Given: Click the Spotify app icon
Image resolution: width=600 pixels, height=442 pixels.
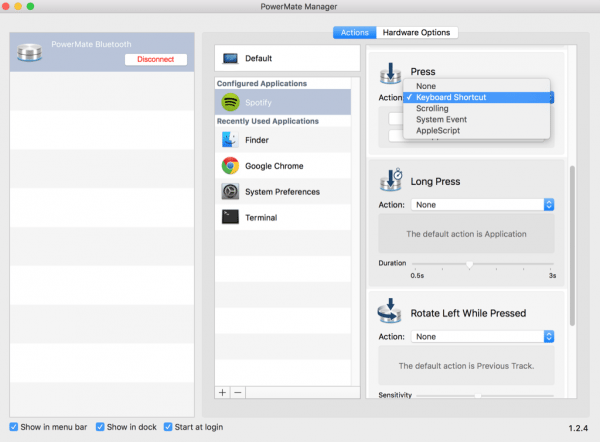Looking at the screenshot, I should coord(230,102).
